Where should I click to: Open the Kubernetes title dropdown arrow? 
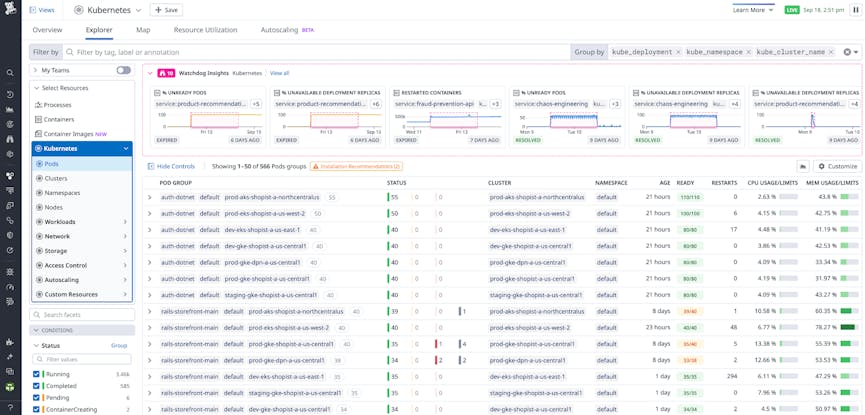[138, 10]
